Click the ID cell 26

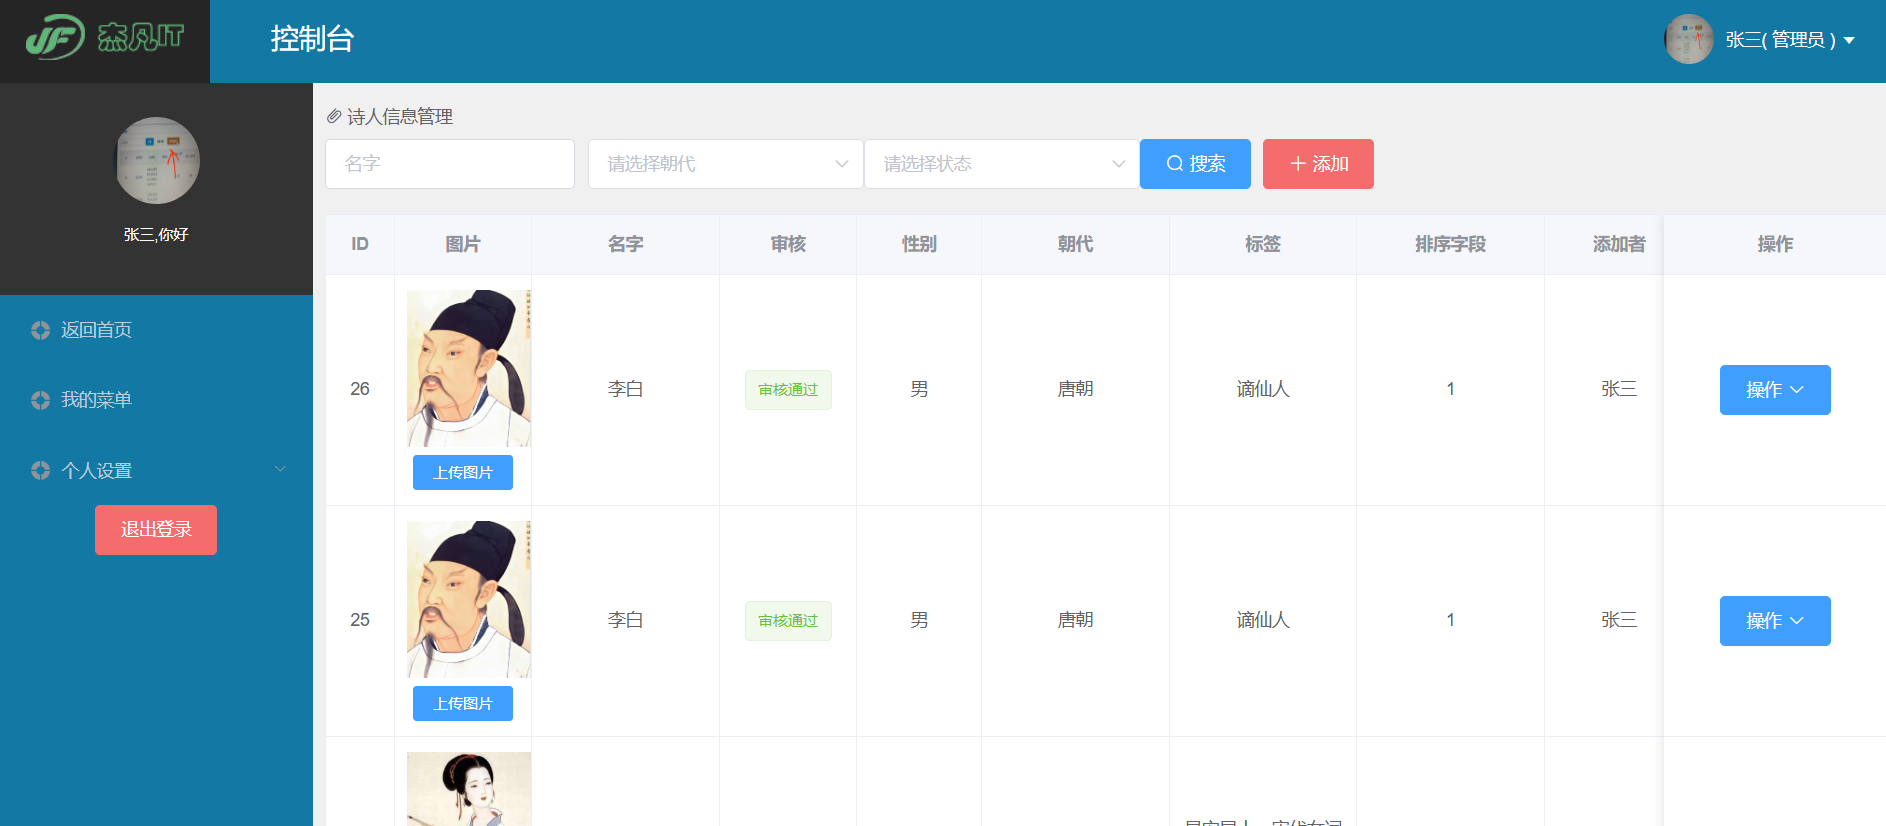click(360, 389)
